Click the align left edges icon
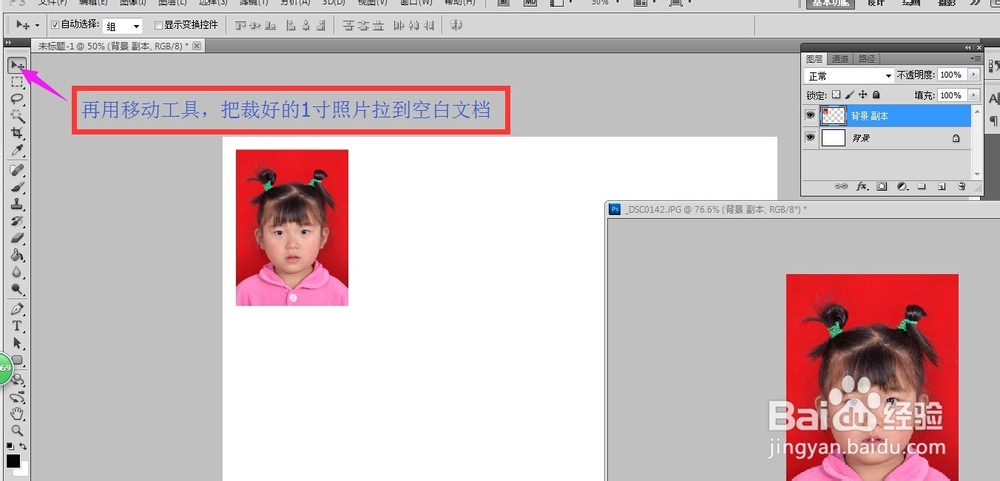Viewport: 1000px width, 481px height. (291, 26)
